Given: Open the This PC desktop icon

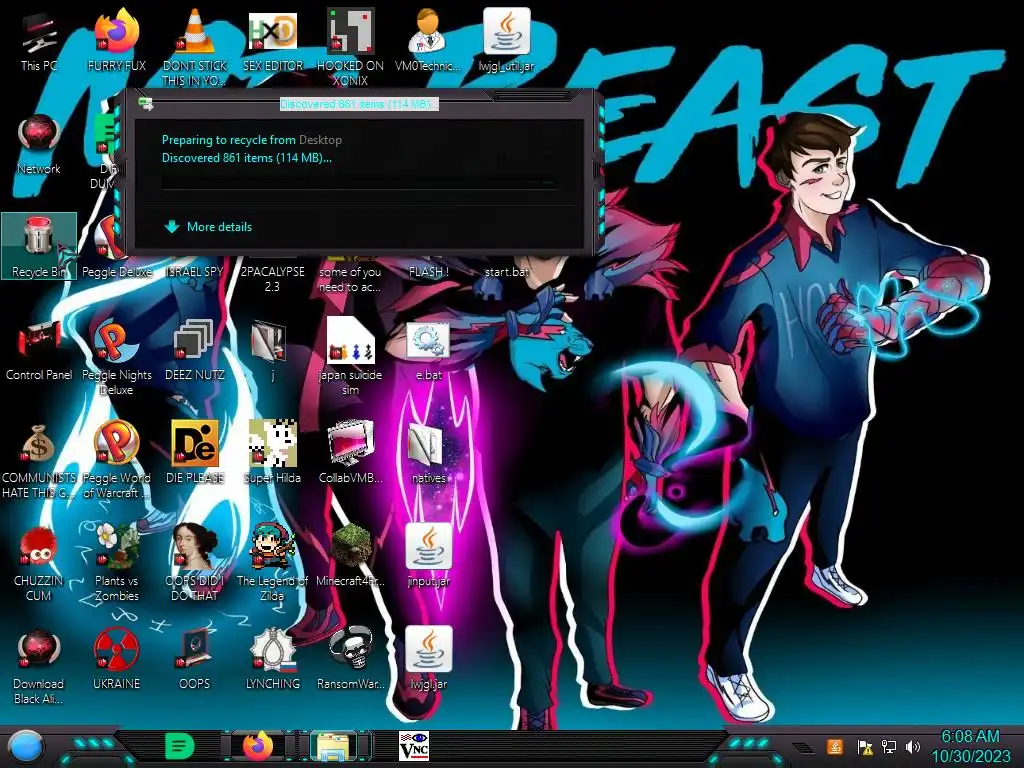Looking at the screenshot, I should point(39,42).
